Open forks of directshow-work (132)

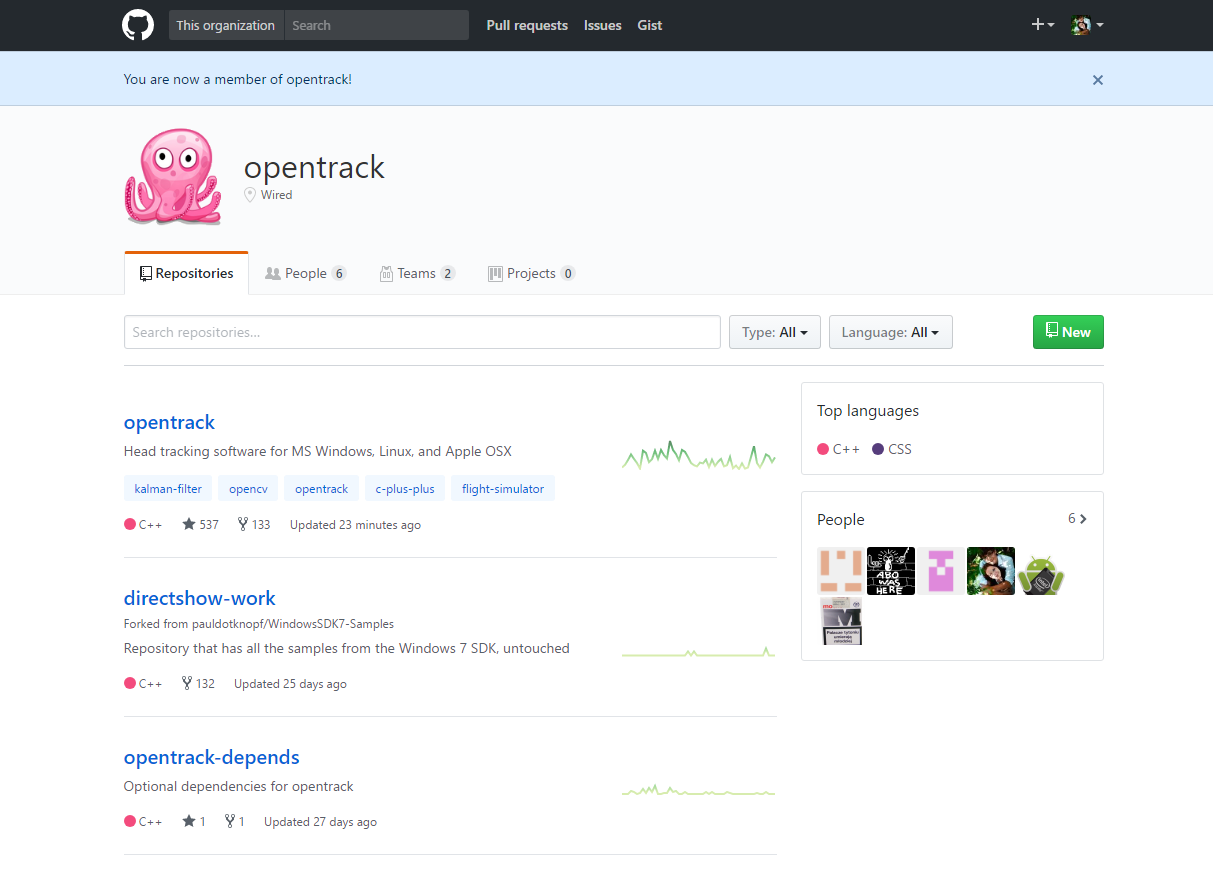pyautogui.click(x=198, y=684)
